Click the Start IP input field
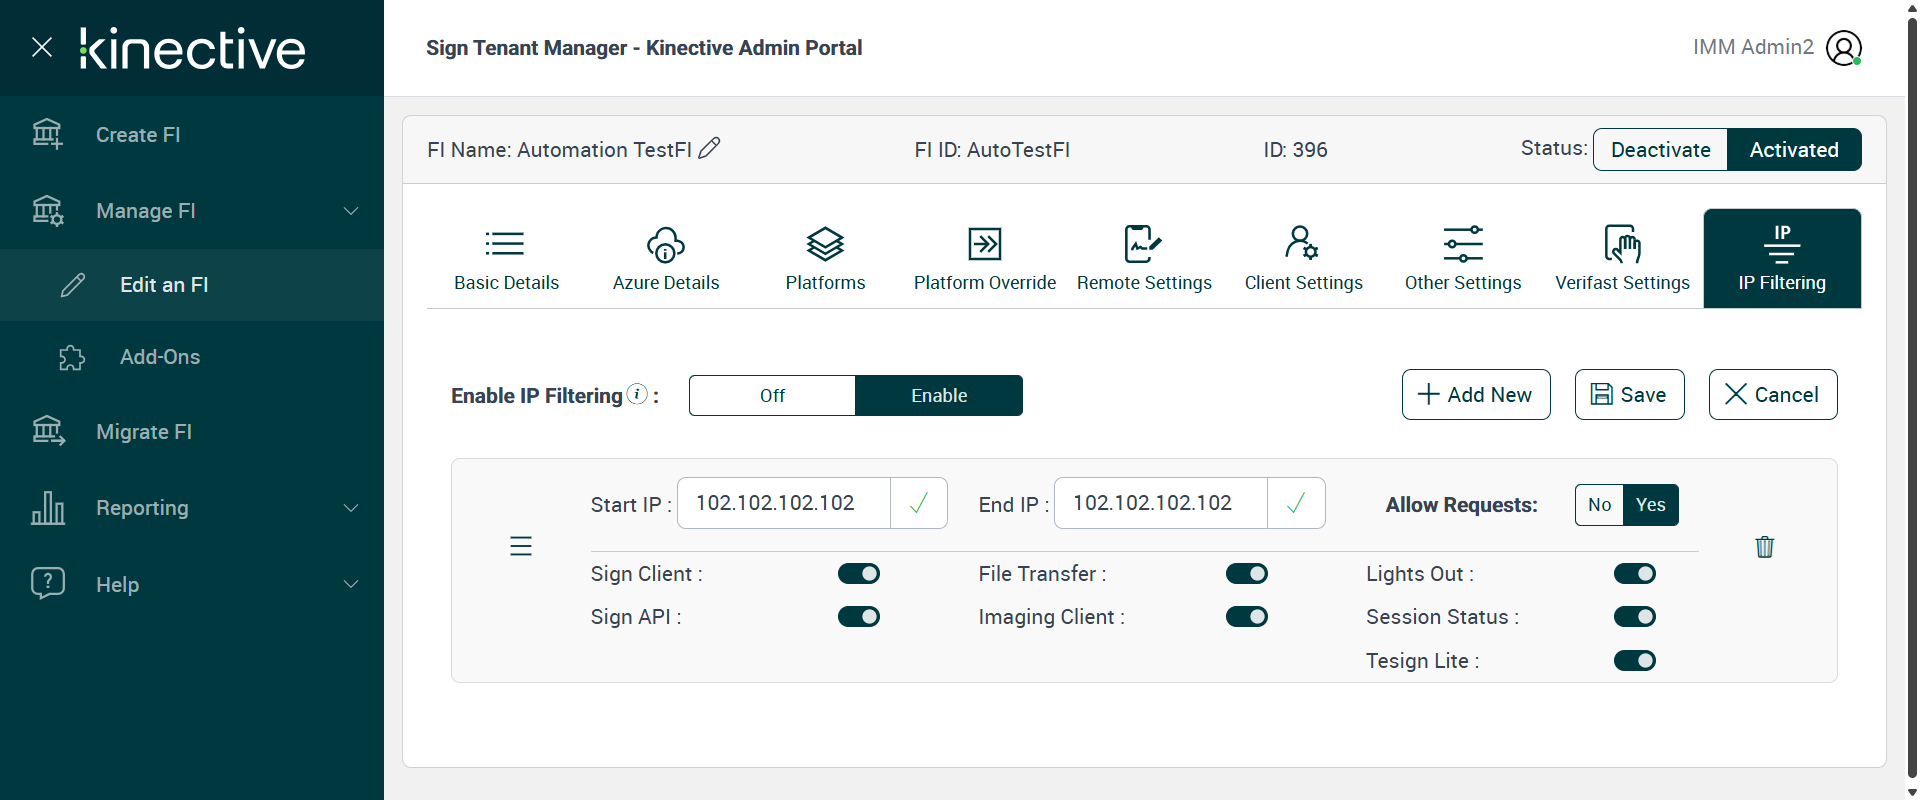Viewport: 1920px width, 800px height. coord(784,503)
